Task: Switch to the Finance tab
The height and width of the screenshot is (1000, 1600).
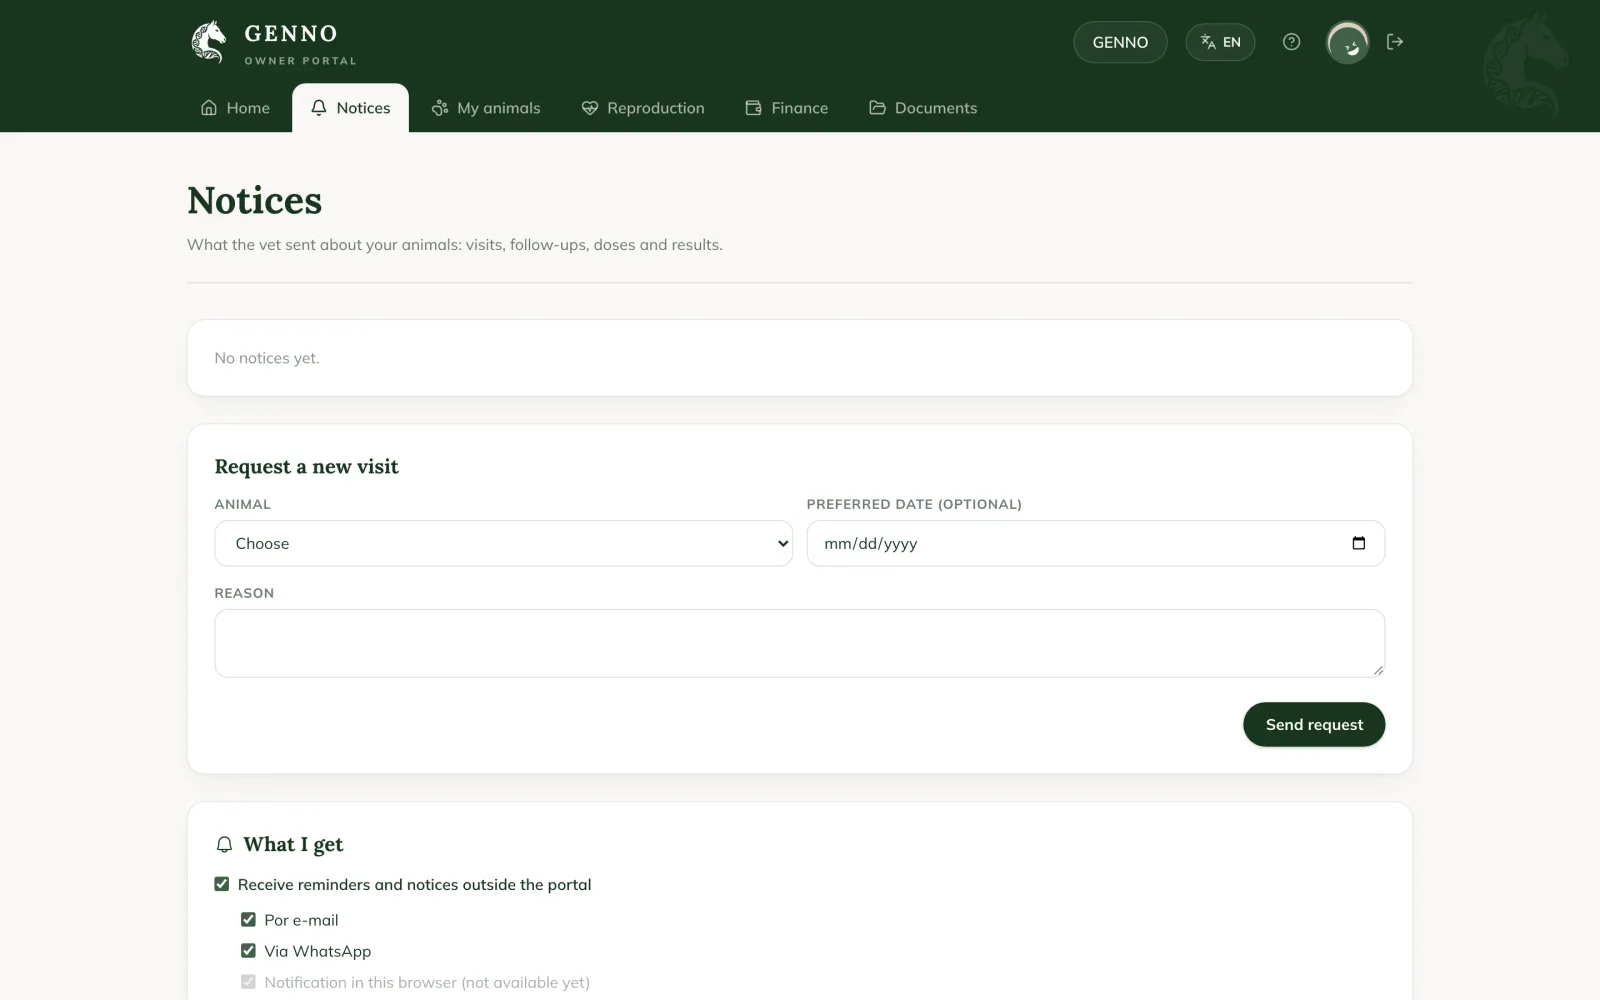Action: [787, 108]
